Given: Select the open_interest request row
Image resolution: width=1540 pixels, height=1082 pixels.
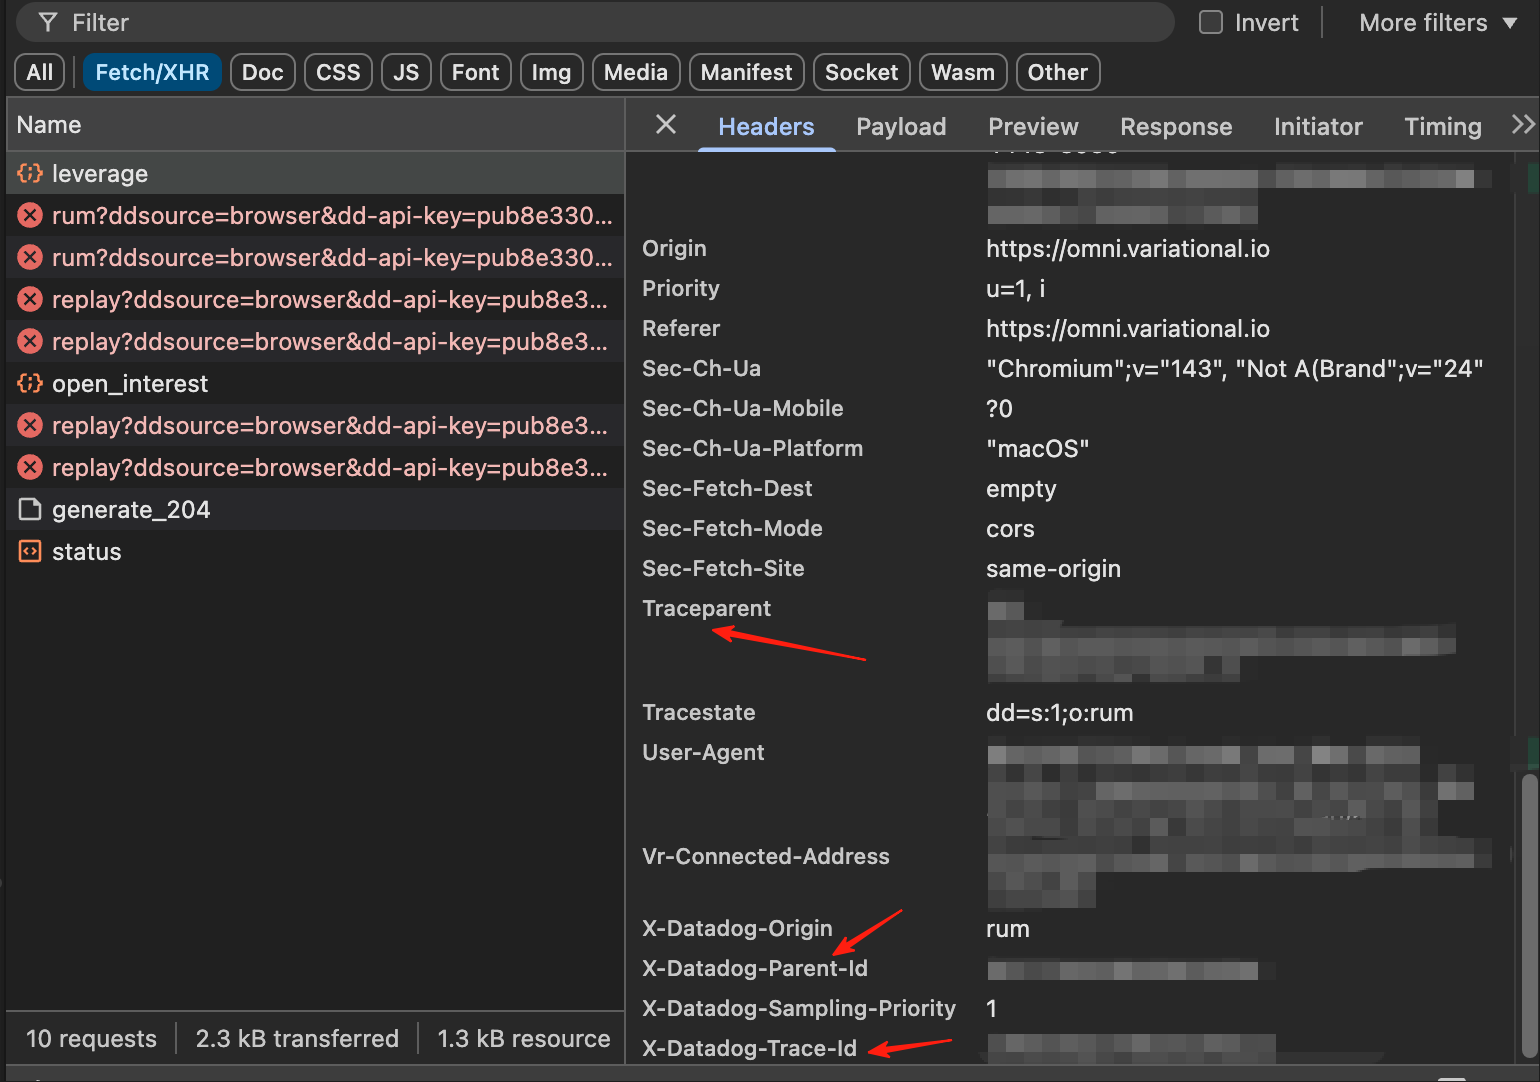Looking at the screenshot, I should 315,383.
